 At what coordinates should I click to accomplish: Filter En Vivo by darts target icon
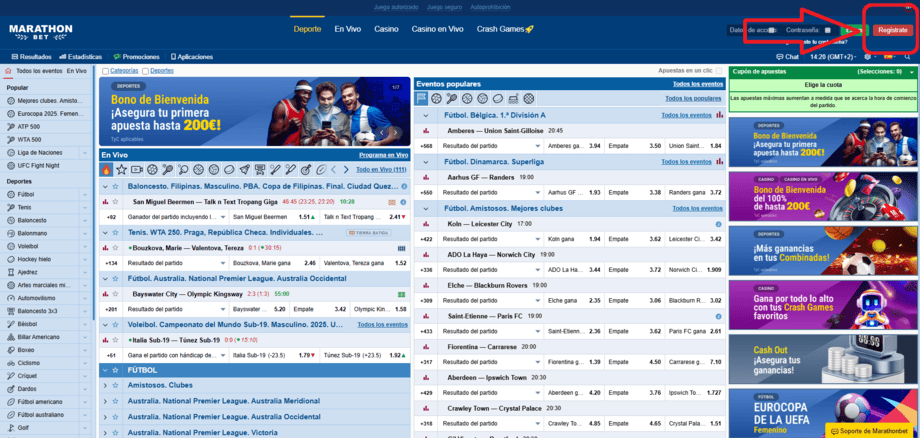click(x=306, y=169)
